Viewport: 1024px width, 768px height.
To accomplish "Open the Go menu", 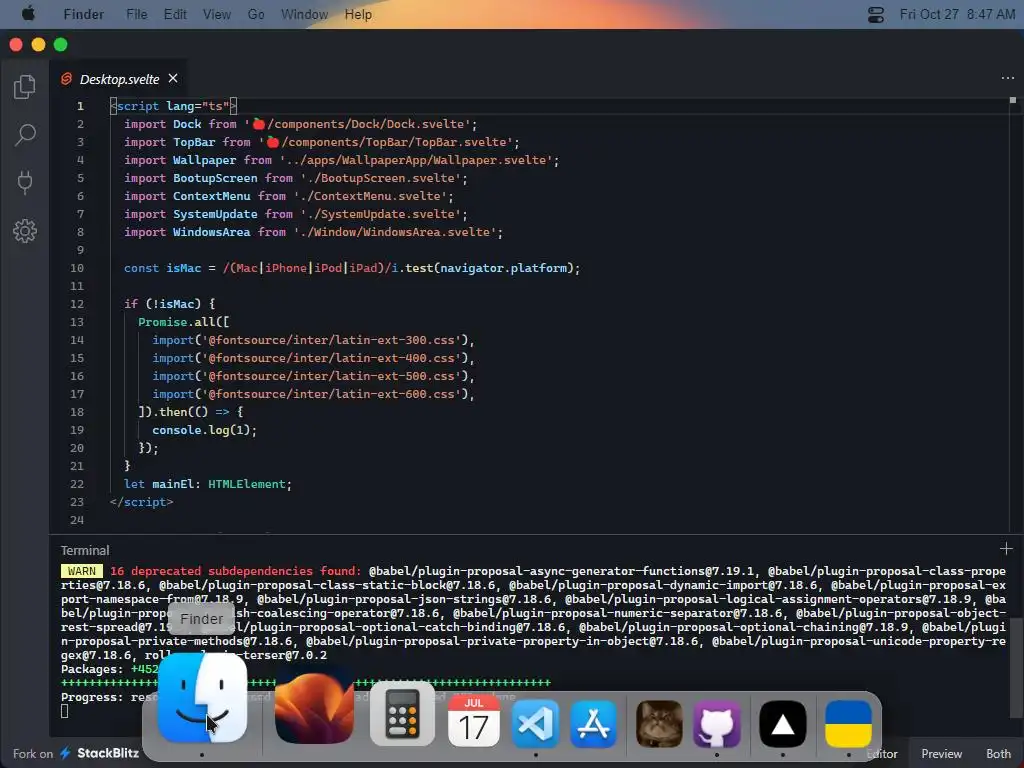I will pyautogui.click(x=256, y=14).
